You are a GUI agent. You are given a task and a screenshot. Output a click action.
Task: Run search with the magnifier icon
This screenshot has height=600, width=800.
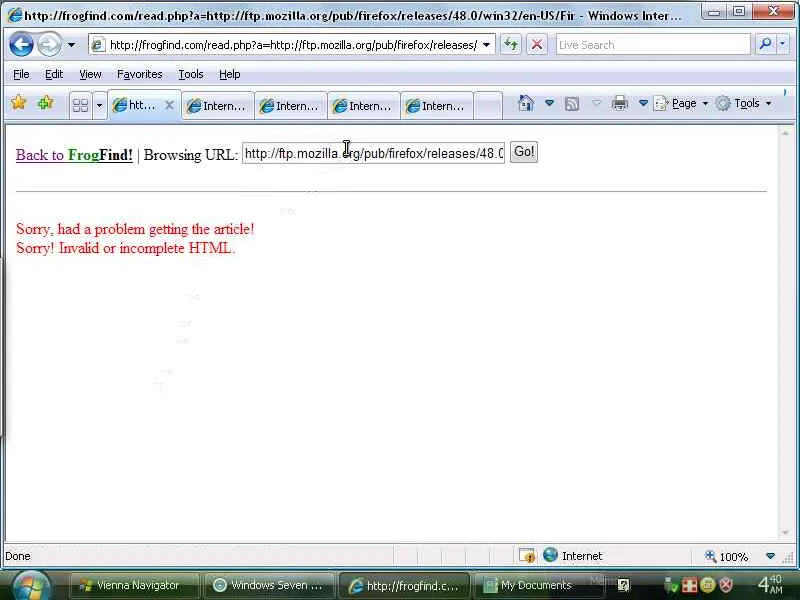(x=765, y=44)
